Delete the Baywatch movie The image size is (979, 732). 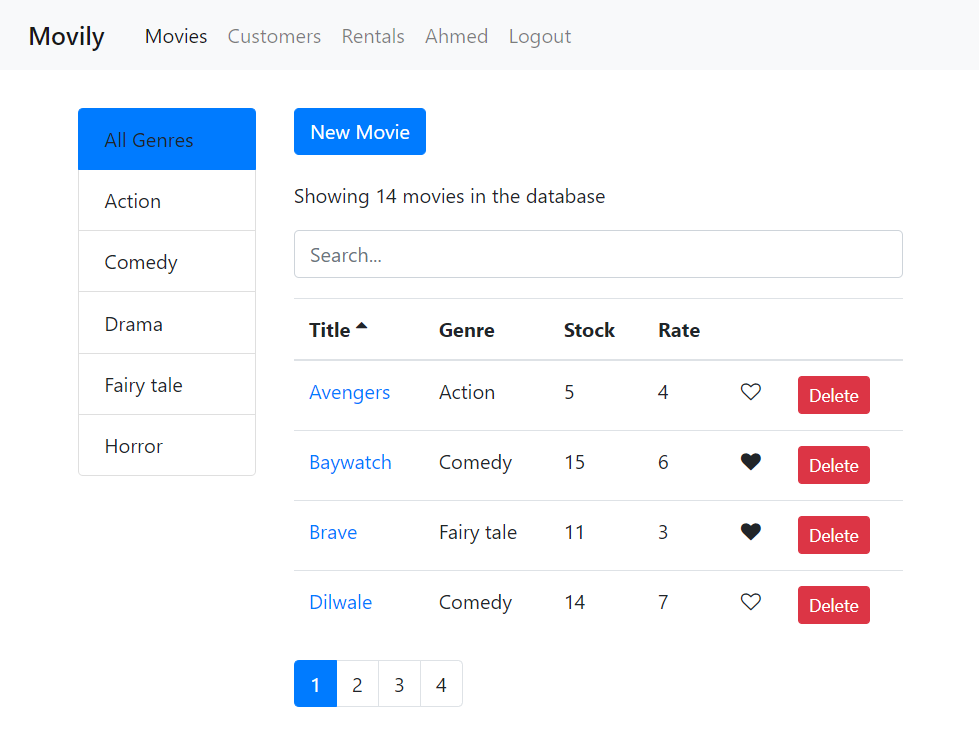pyautogui.click(x=834, y=465)
